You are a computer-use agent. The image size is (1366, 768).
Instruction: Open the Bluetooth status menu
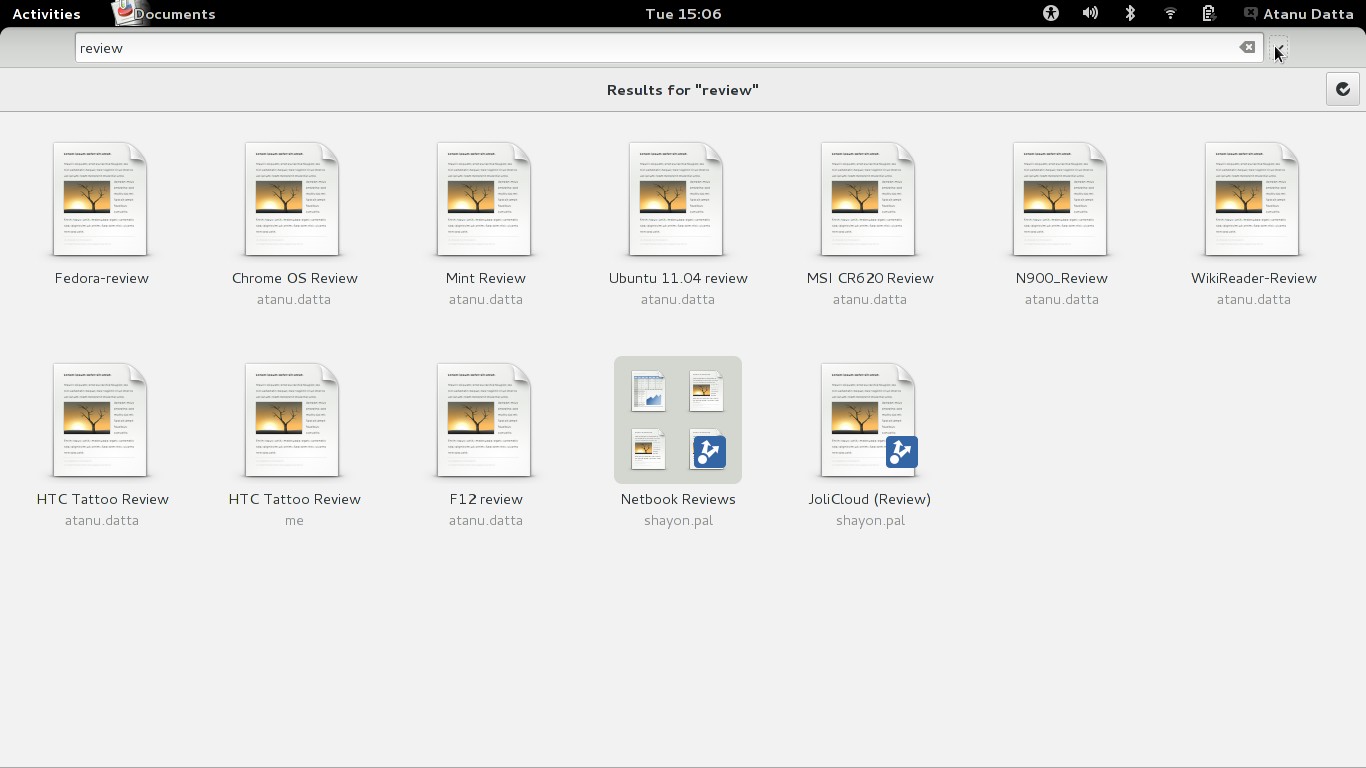click(x=1130, y=13)
